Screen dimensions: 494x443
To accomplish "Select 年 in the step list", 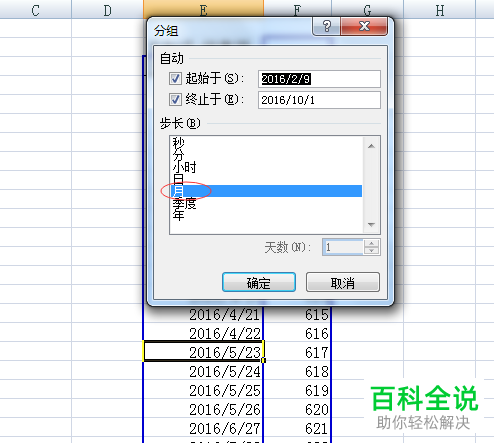I will [266, 215].
